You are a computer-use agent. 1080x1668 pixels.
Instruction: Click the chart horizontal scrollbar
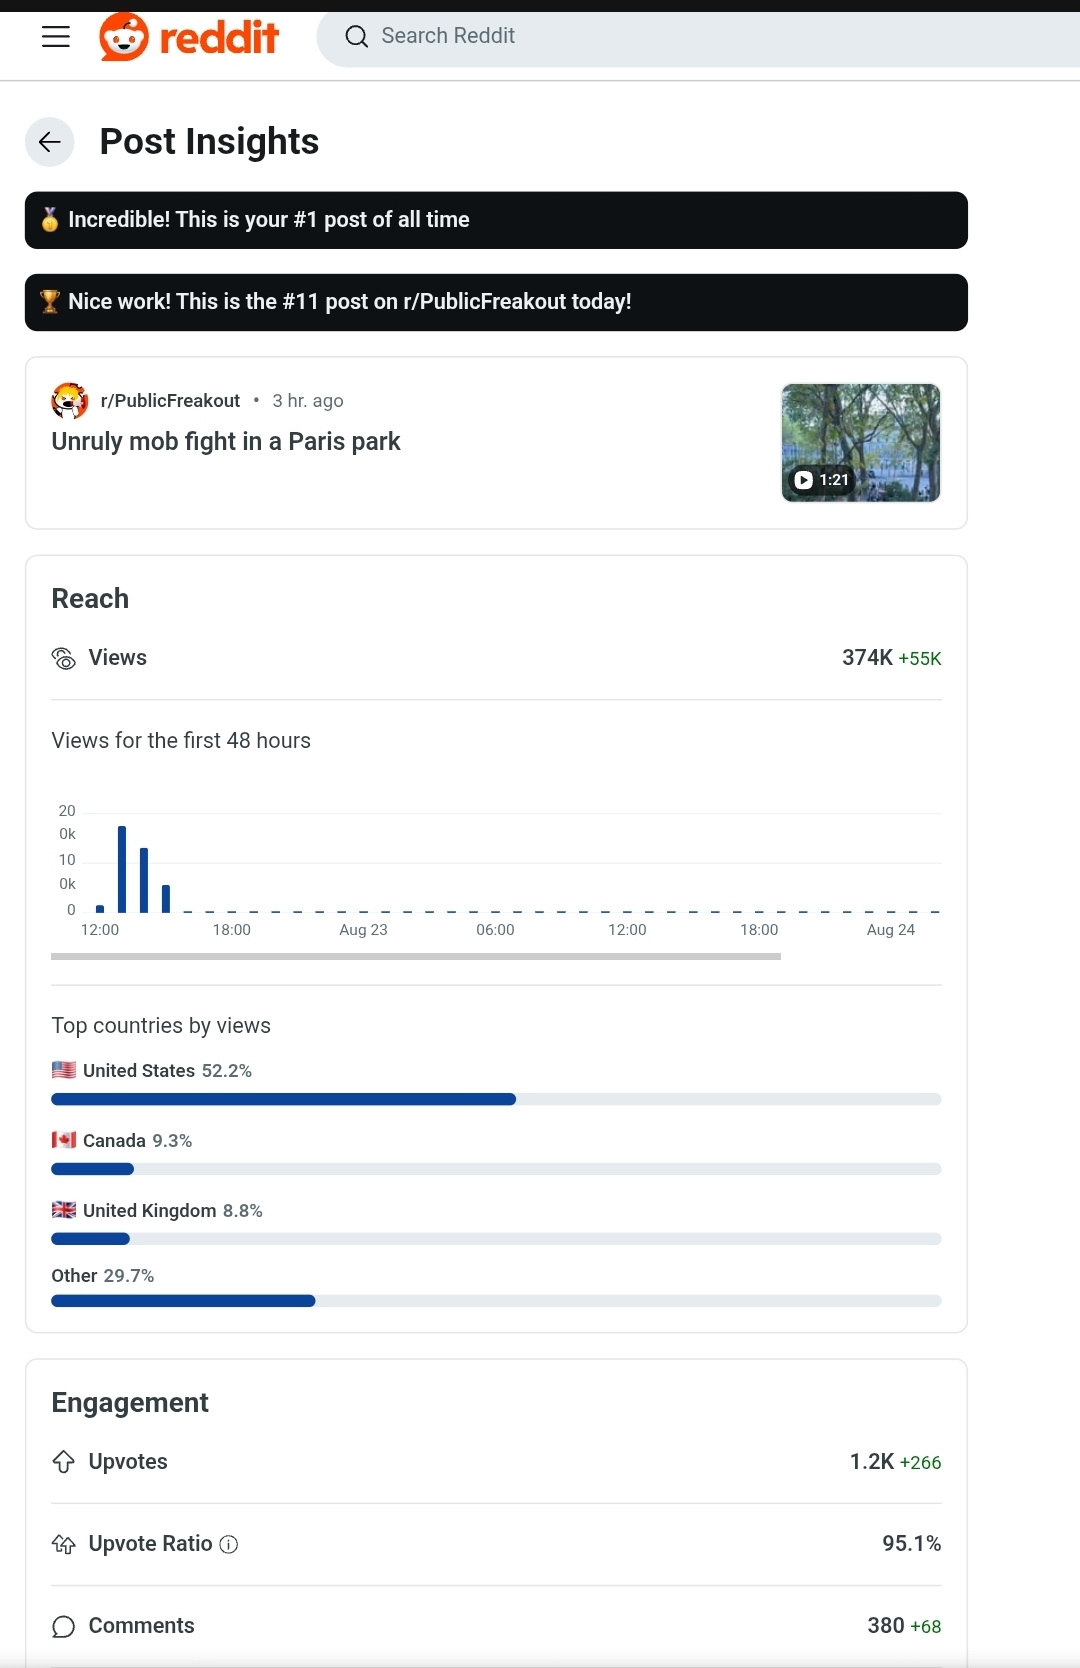click(x=416, y=957)
